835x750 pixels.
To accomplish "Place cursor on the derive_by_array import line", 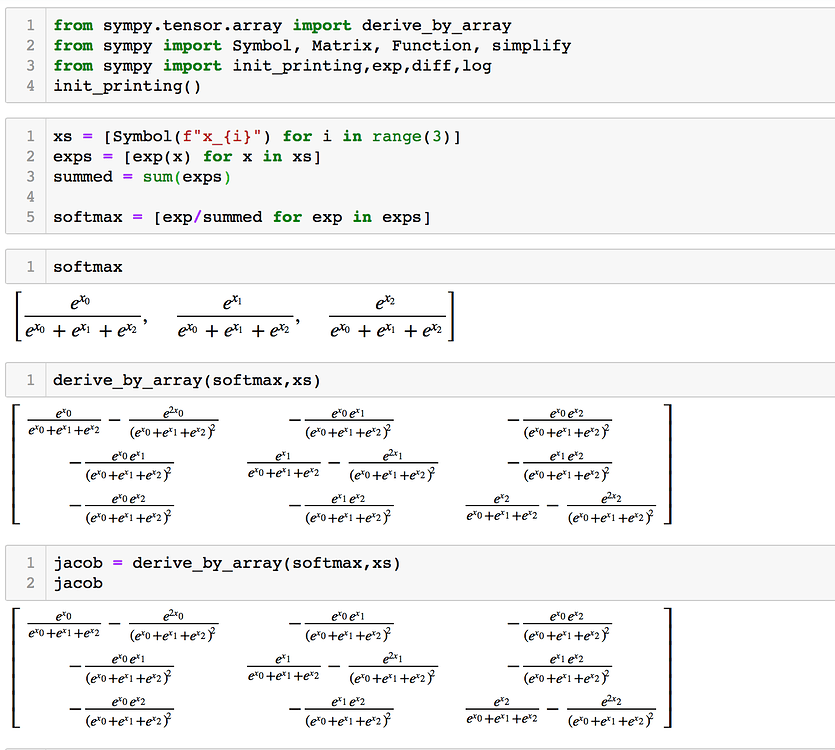I will (282, 25).
